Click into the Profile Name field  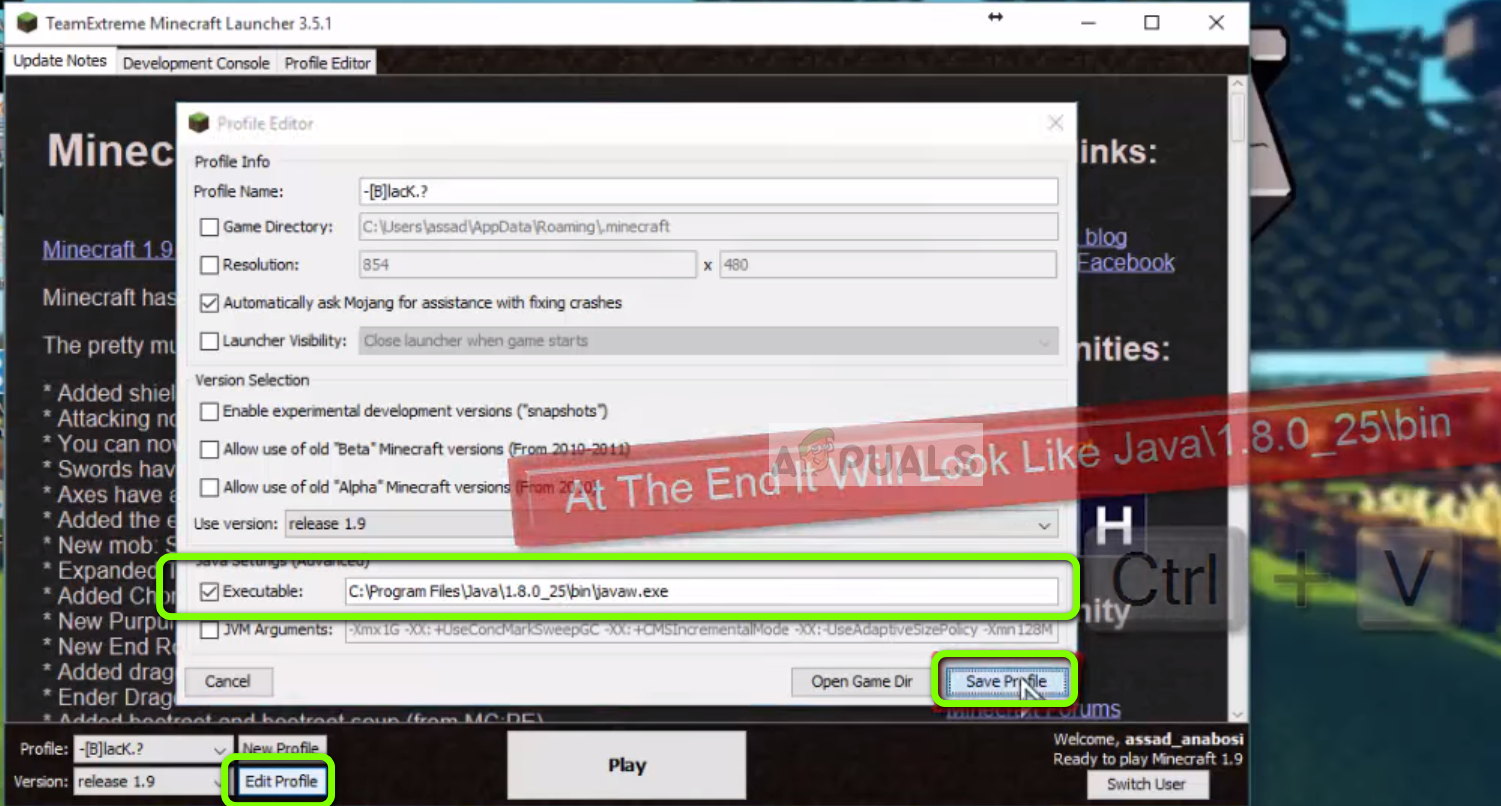(708, 191)
